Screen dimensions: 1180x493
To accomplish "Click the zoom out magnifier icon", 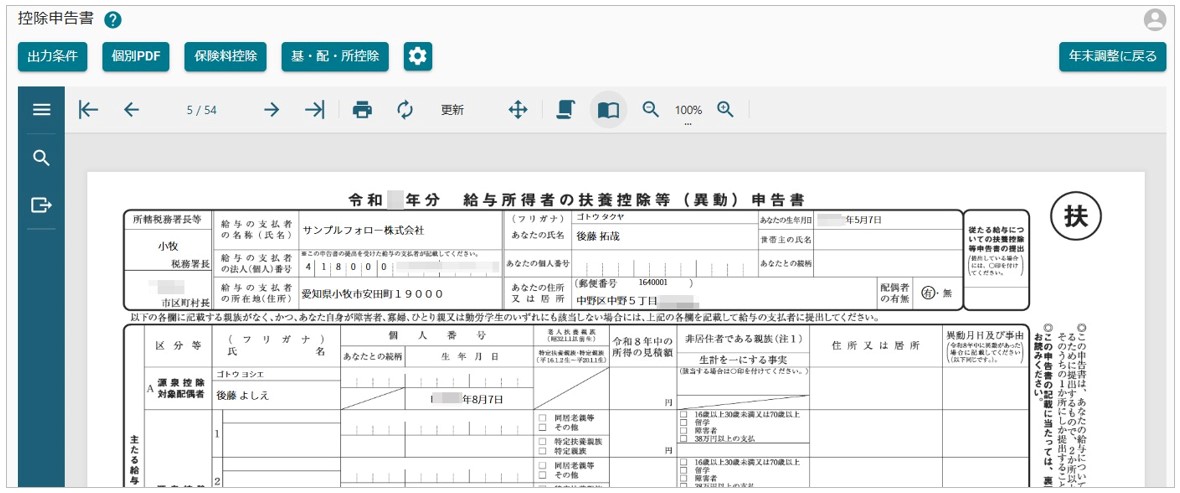I will point(651,110).
